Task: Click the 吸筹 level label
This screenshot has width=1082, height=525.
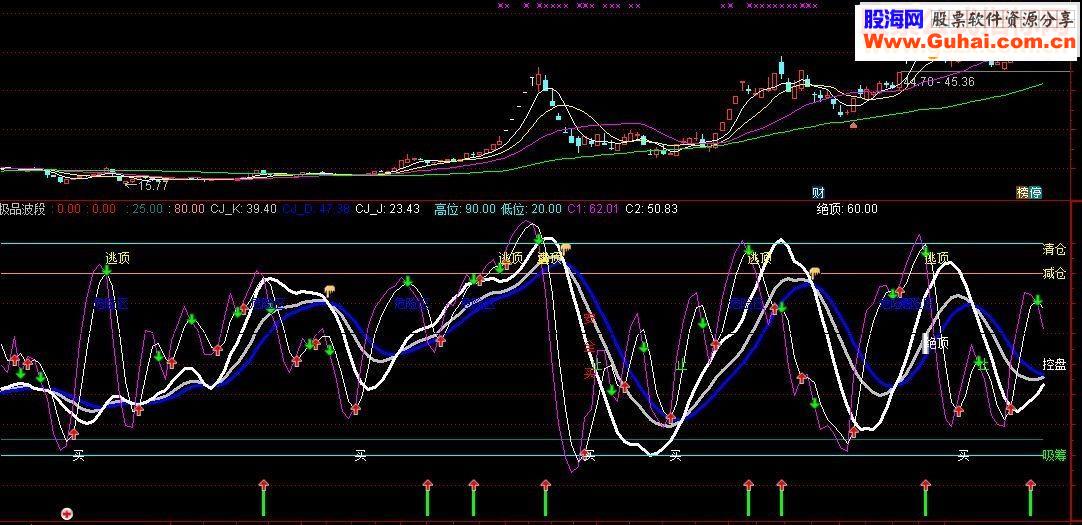Action: point(1054,455)
